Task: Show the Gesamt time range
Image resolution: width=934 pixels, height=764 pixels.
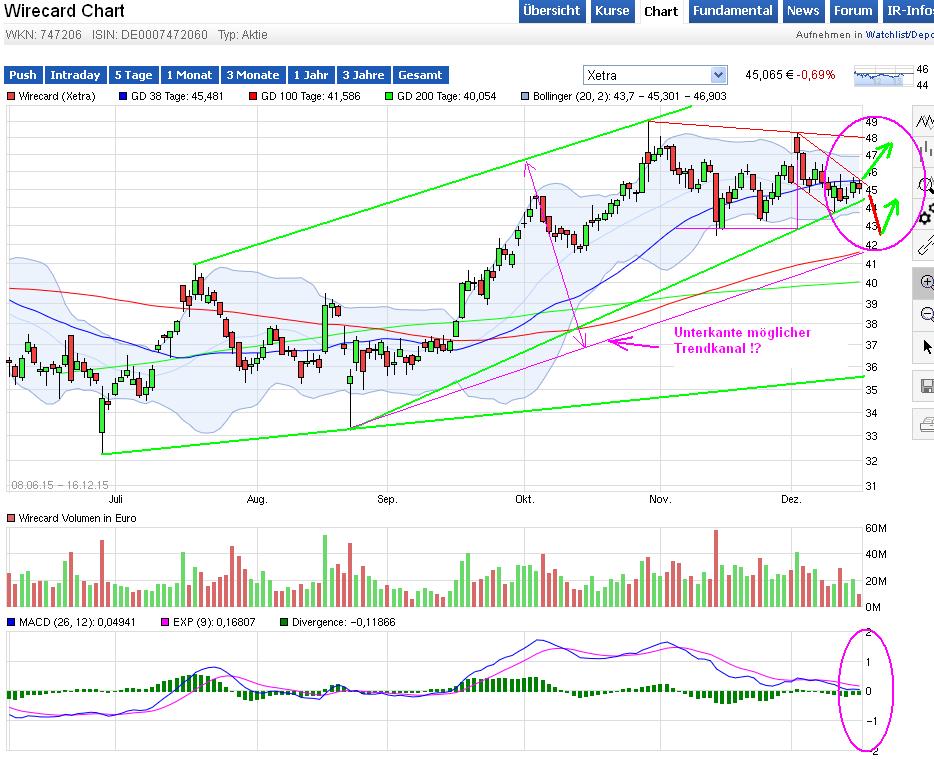Action: [x=420, y=75]
